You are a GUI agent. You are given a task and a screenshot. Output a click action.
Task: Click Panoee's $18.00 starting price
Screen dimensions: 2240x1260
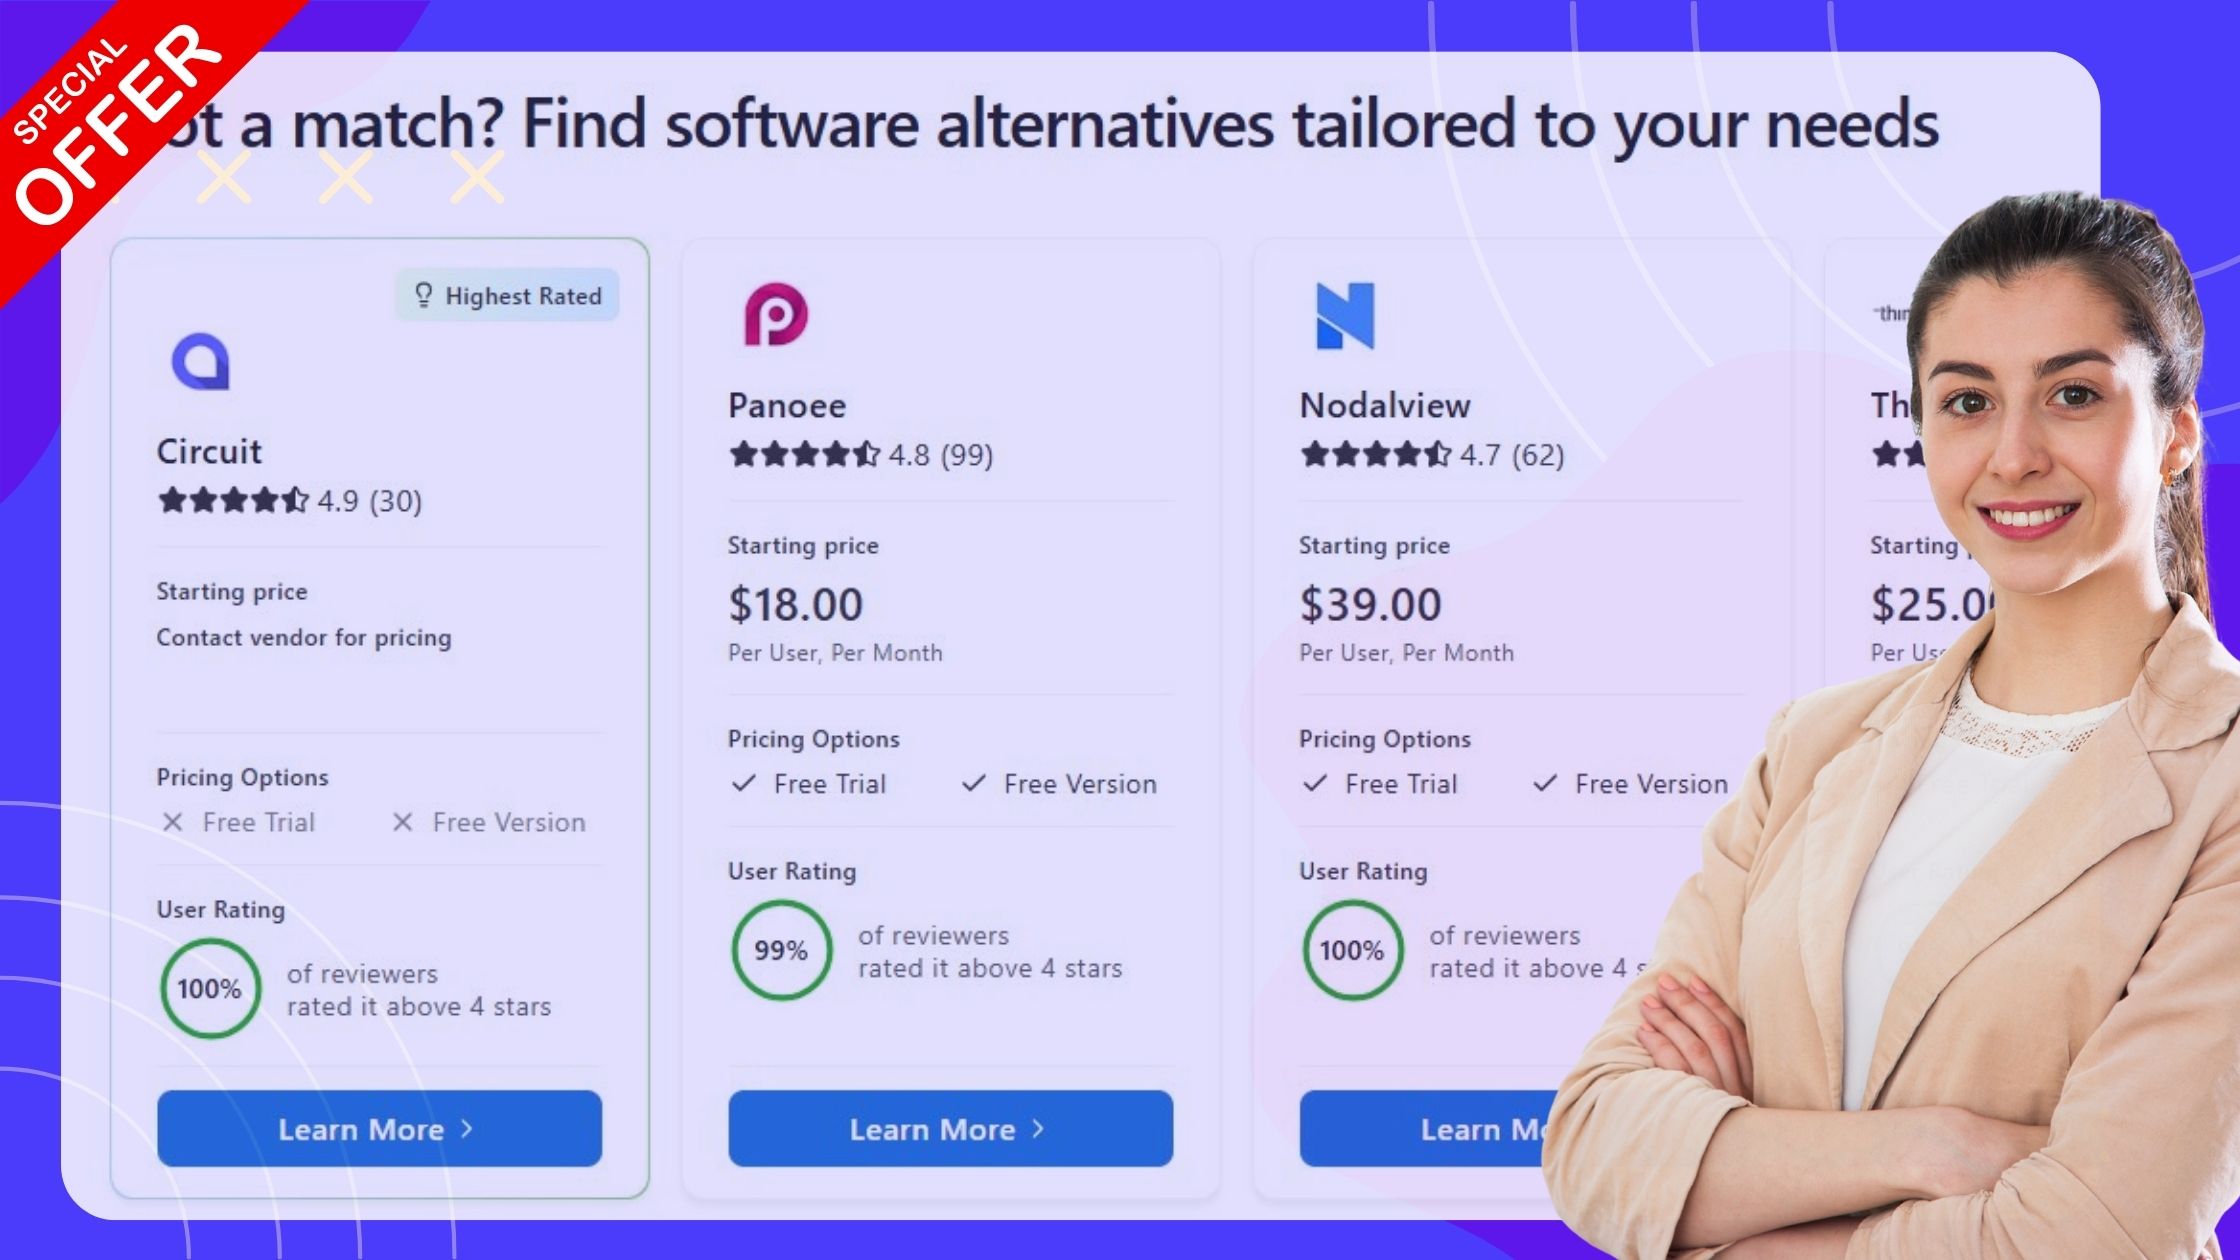click(x=795, y=604)
